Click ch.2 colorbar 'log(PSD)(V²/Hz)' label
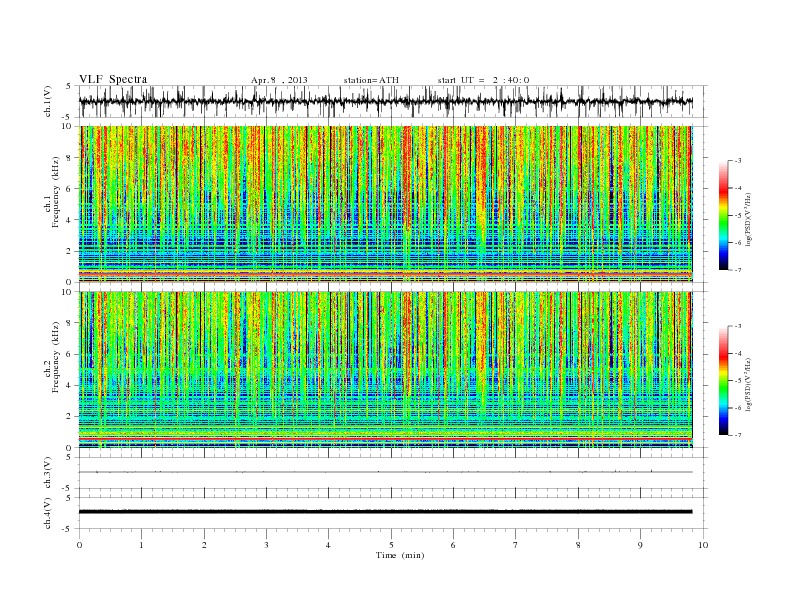Screen dimensions: 792x612 749,384
